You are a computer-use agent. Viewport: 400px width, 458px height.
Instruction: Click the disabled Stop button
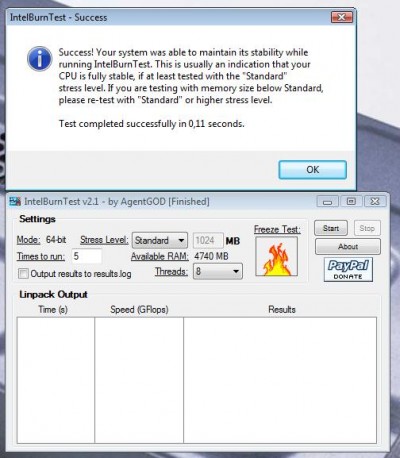pos(367,228)
